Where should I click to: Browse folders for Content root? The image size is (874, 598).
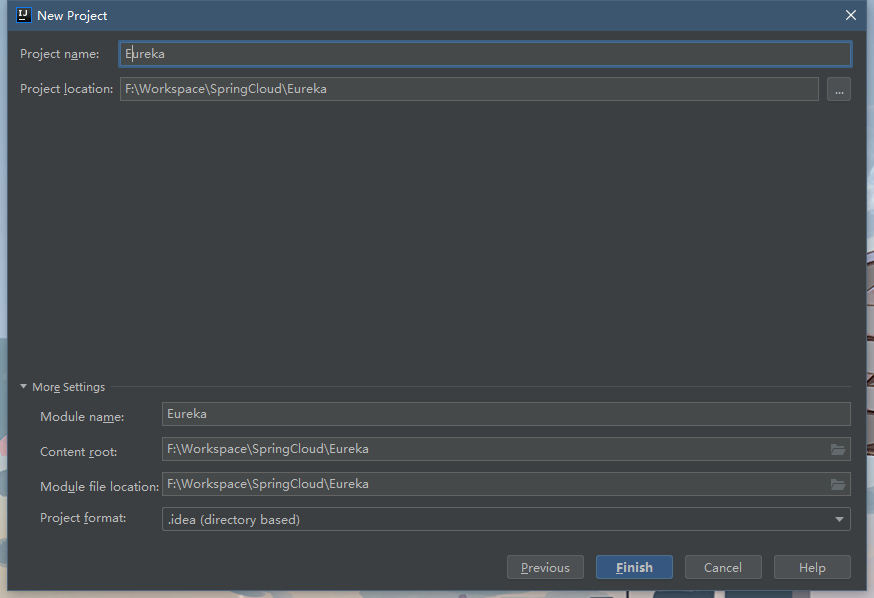(x=838, y=450)
